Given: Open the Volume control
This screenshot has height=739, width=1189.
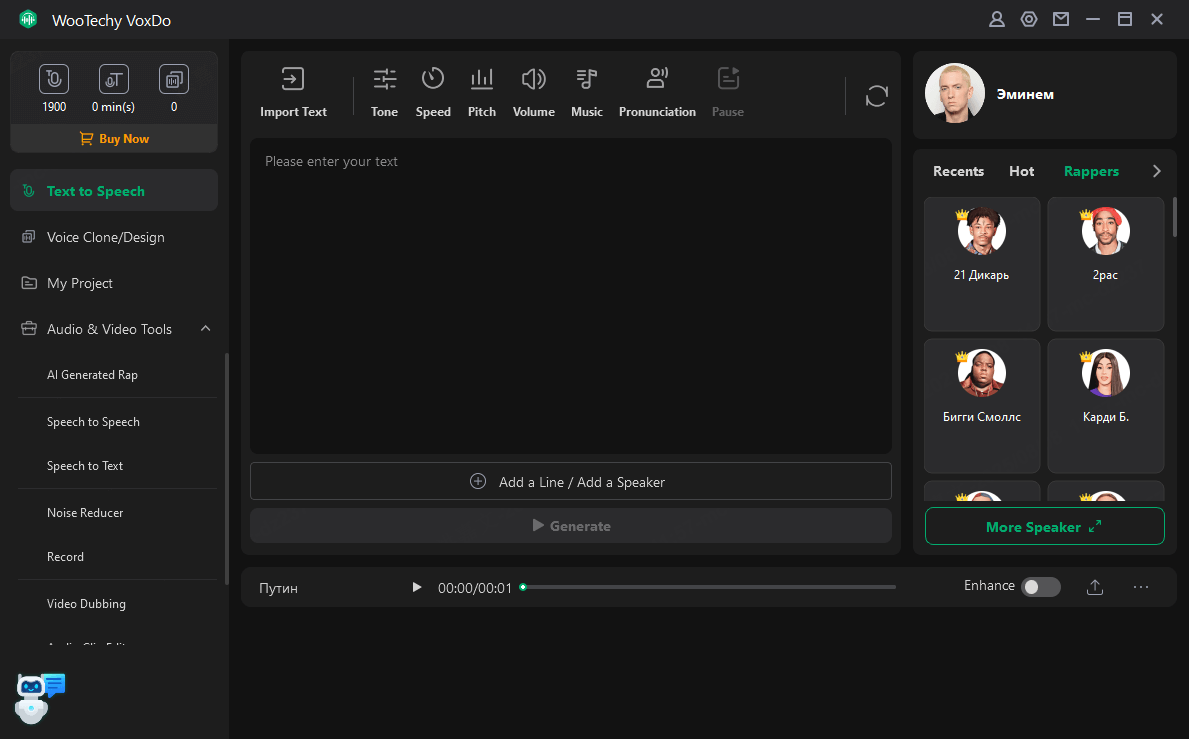Looking at the screenshot, I should pos(534,92).
